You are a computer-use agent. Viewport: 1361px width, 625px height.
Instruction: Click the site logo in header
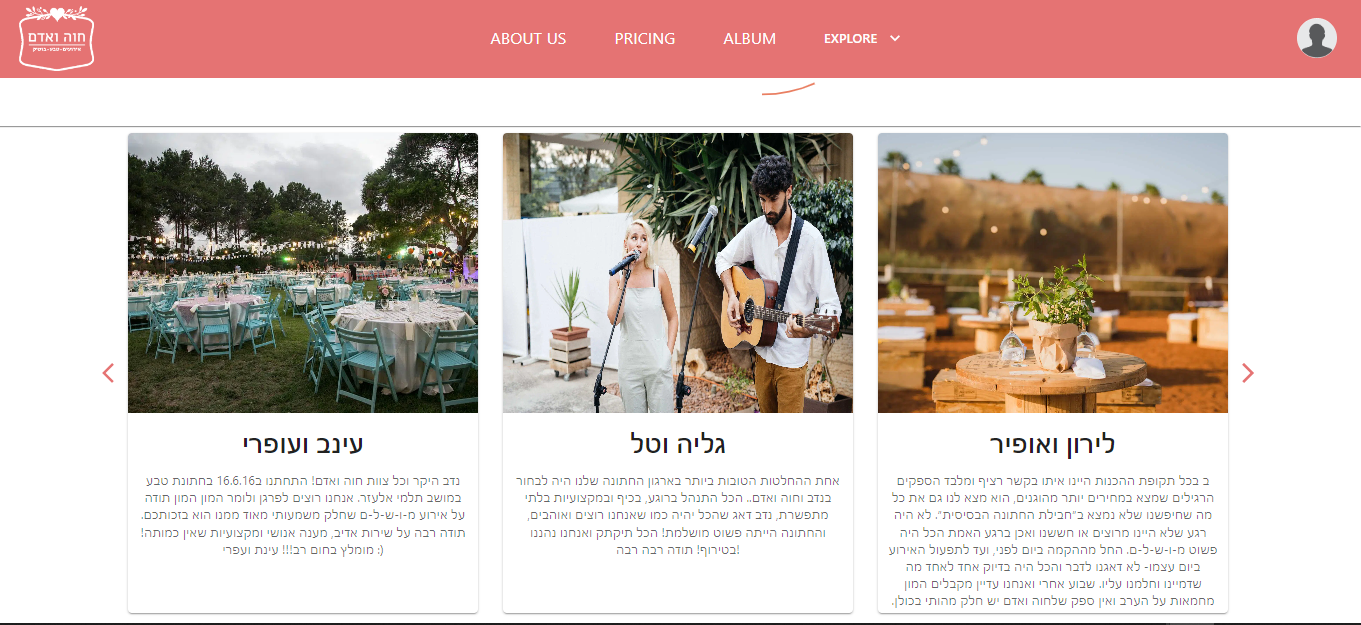(x=56, y=39)
